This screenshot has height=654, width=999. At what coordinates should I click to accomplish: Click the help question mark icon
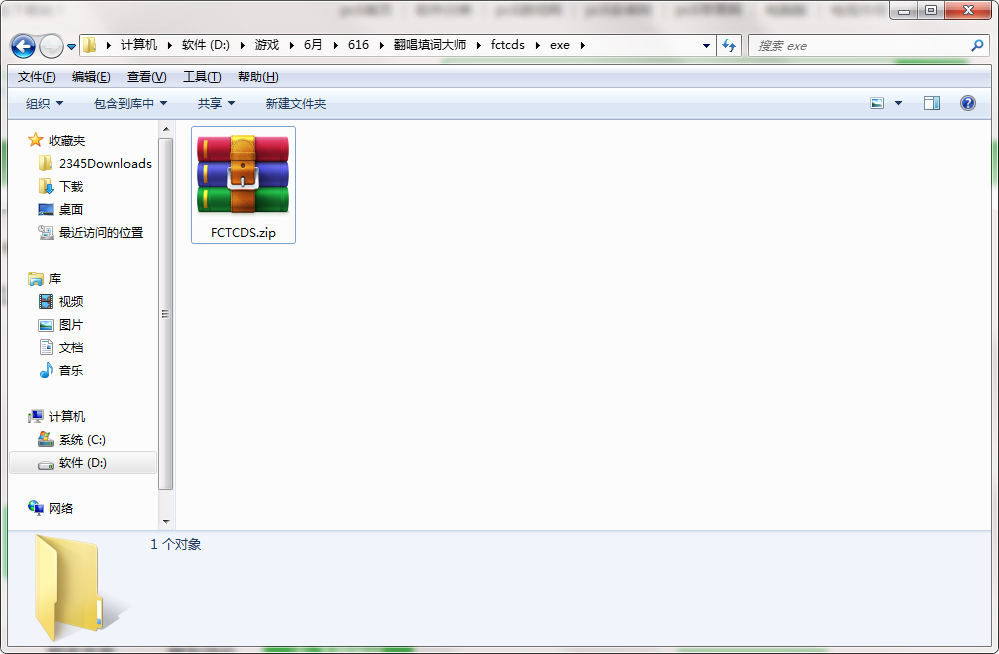coord(967,103)
